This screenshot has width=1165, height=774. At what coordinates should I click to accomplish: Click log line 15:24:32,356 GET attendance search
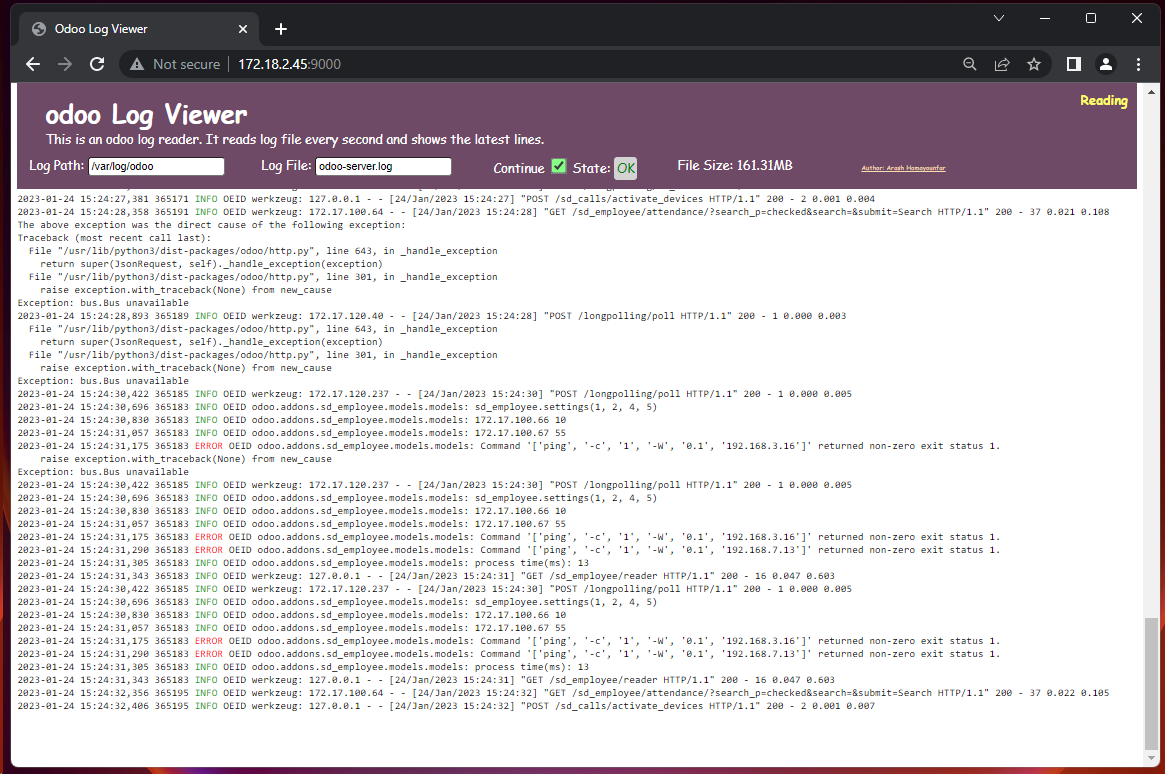[563, 693]
